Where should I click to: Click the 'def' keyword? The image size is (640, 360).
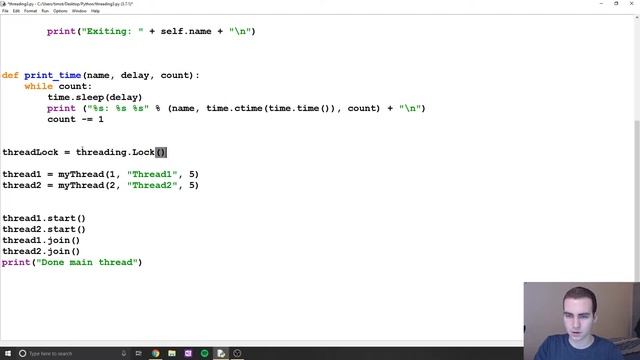(x=10, y=75)
